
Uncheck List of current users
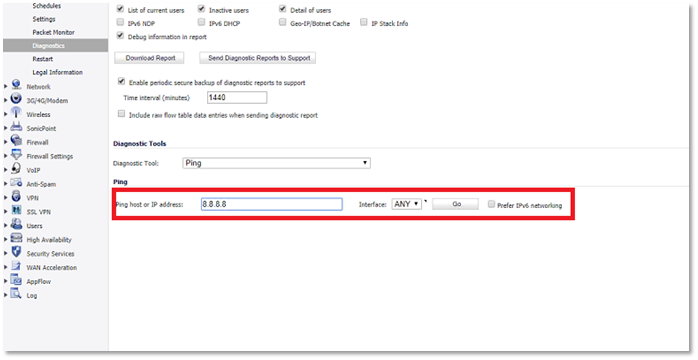(120, 9)
